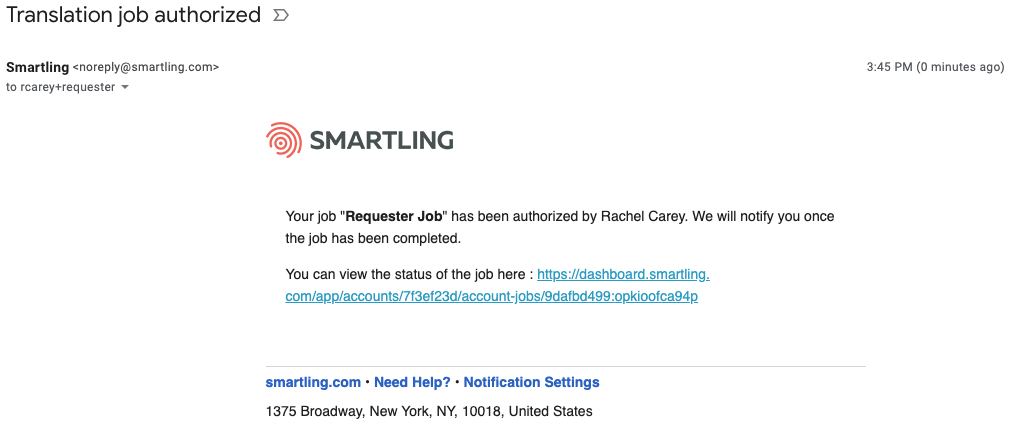This screenshot has height=433, width=1012.
Task: Open the smartling.com footer link
Action: [x=313, y=383]
